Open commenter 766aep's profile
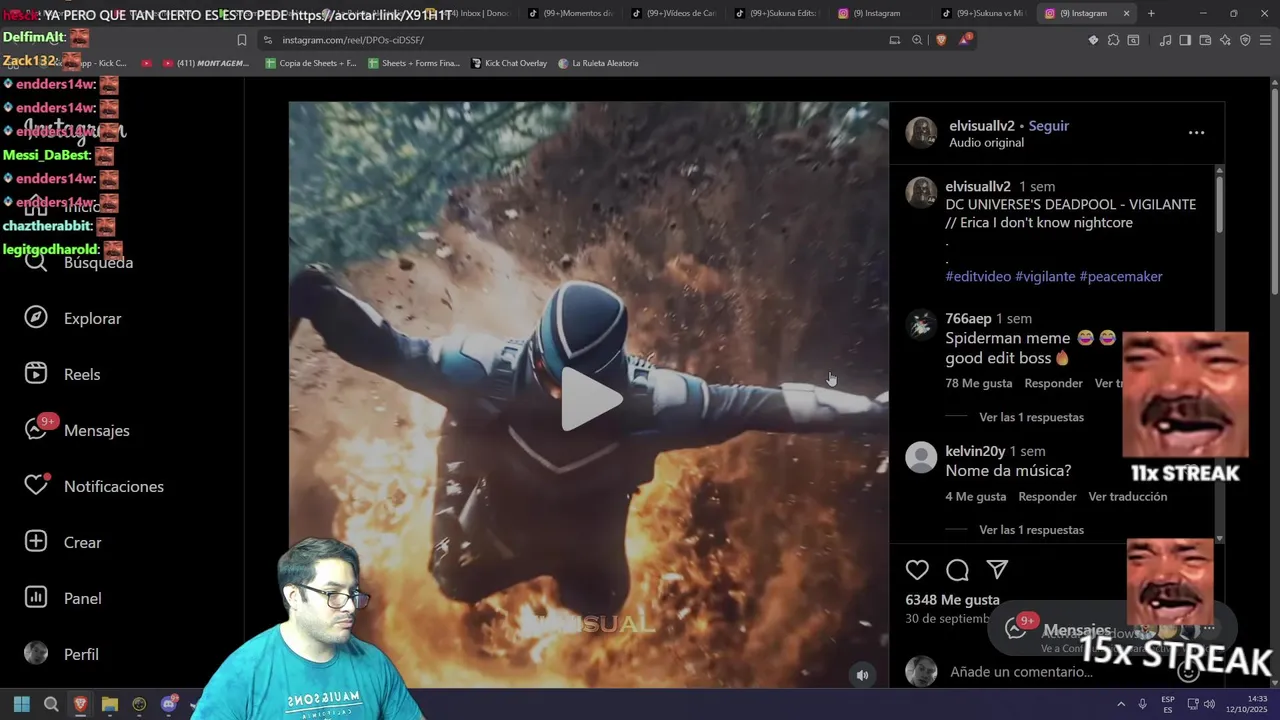The image size is (1280, 720). pyautogui.click(x=968, y=318)
